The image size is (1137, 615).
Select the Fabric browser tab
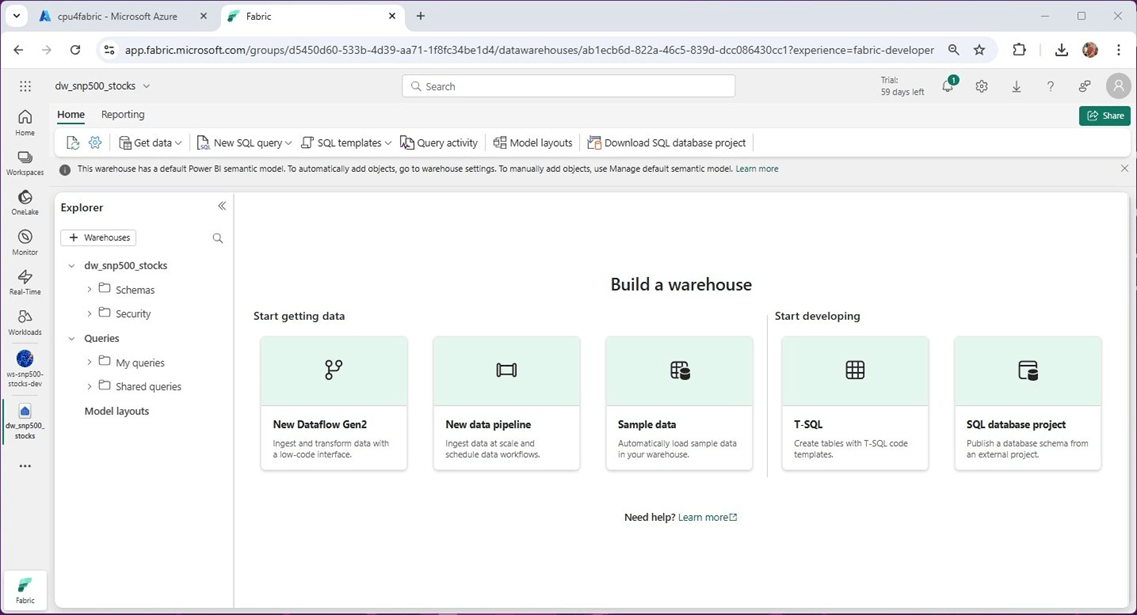click(312, 16)
